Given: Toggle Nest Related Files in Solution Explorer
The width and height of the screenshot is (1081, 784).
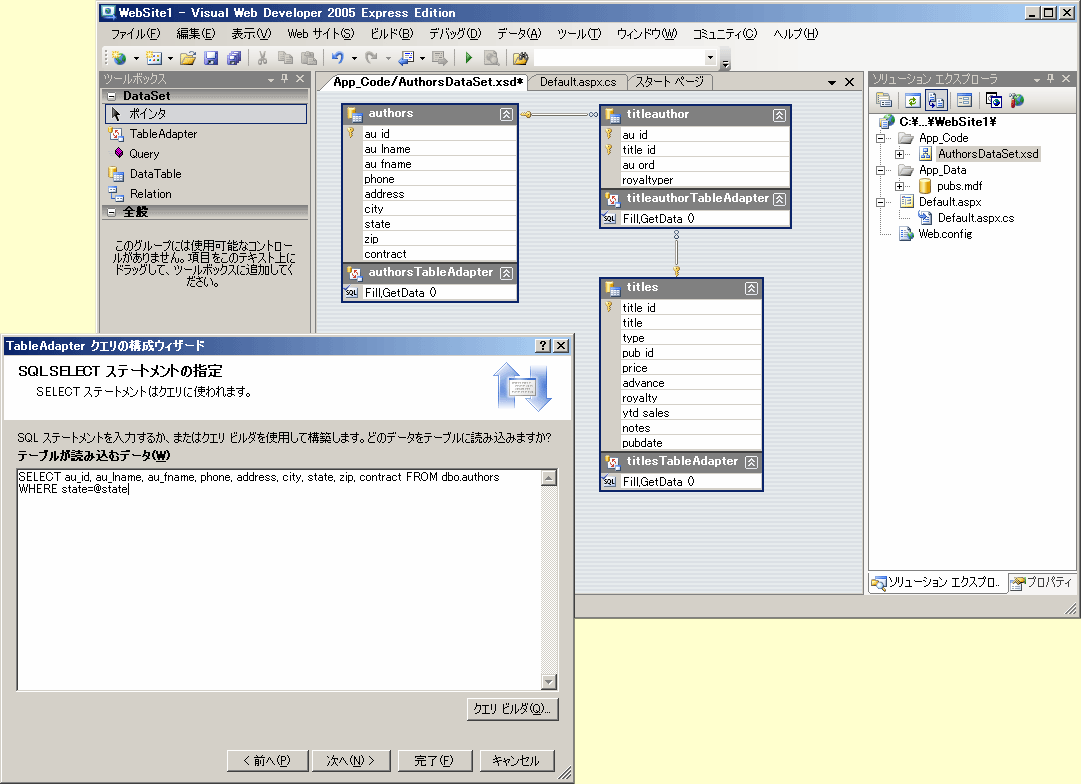Looking at the screenshot, I should pos(936,101).
